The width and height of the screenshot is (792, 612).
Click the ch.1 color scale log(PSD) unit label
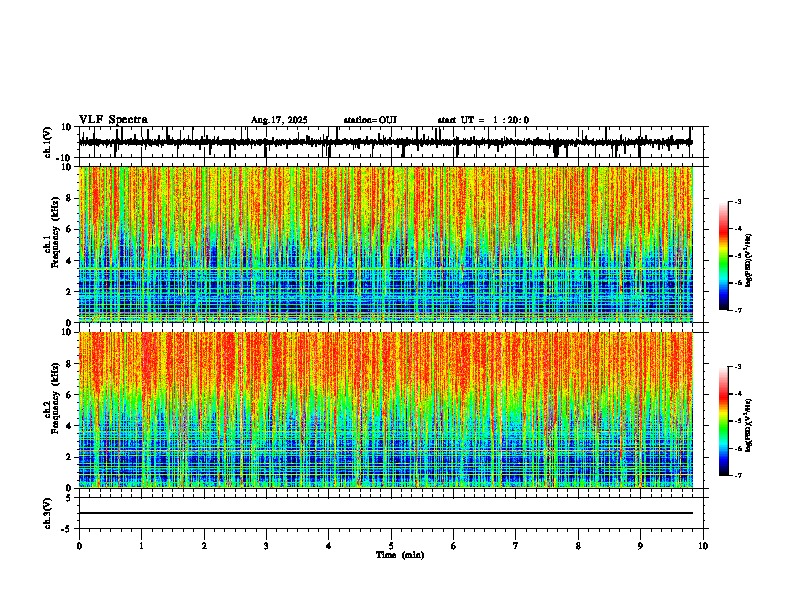(x=748, y=260)
